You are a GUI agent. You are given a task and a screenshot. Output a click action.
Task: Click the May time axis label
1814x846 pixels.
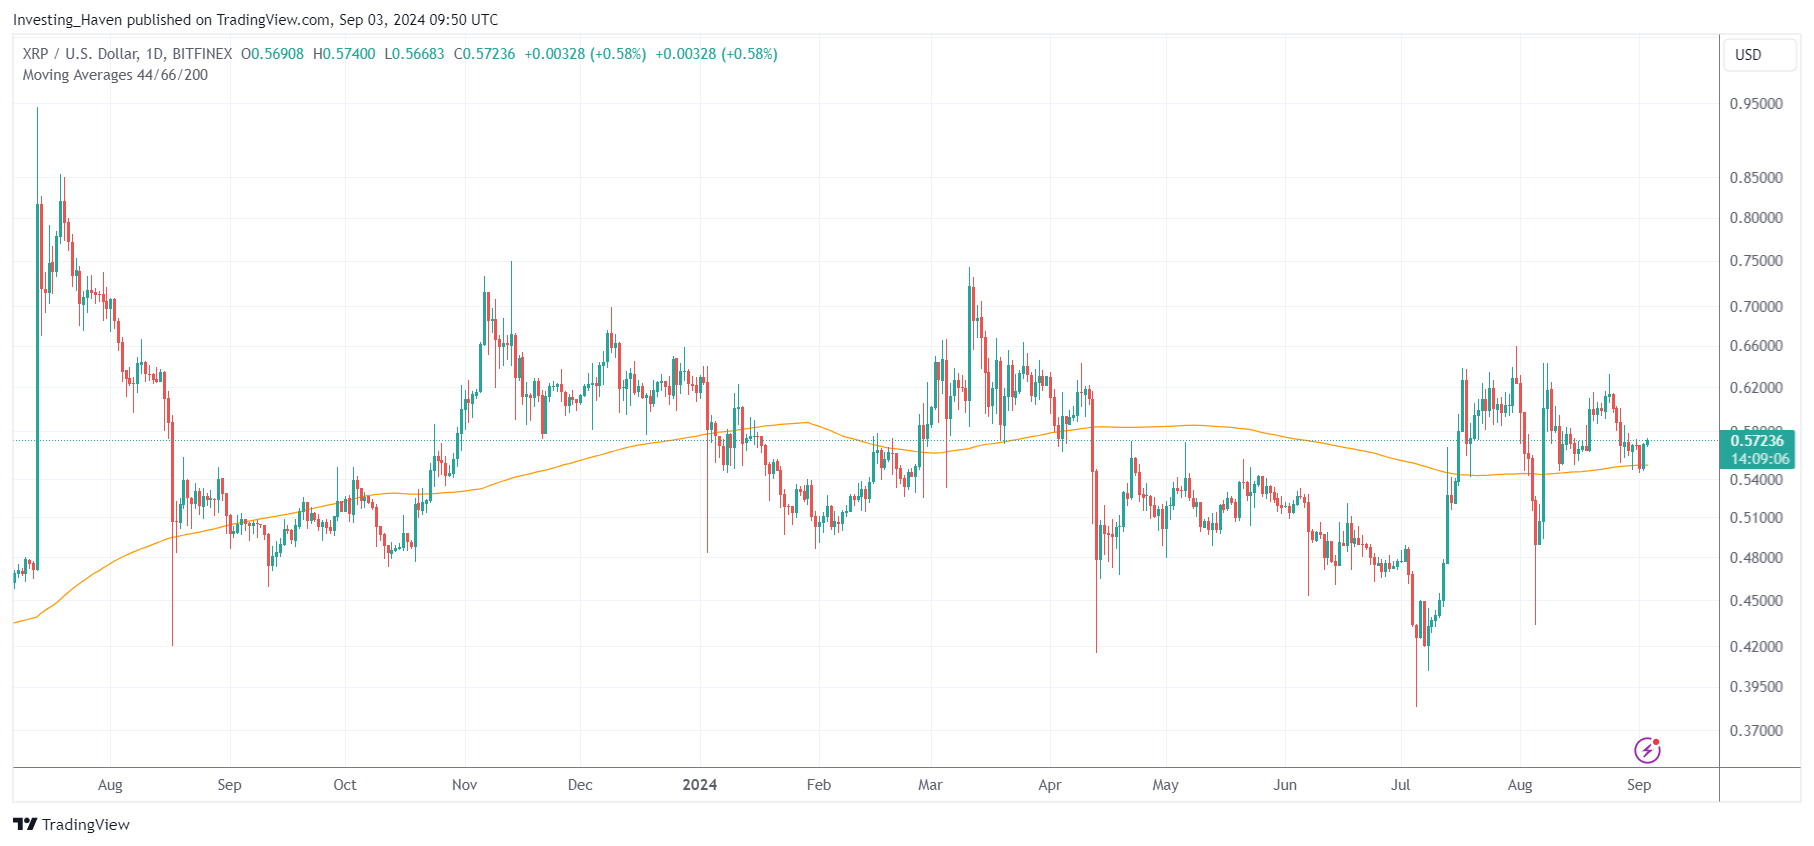pyautogui.click(x=1165, y=785)
